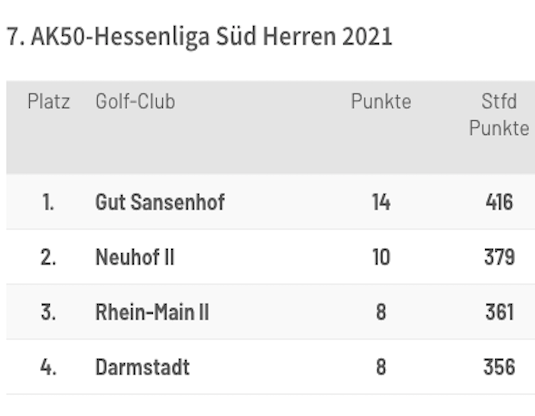This screenshot has width=535, height=416.
Task: Click the Punkte column header
Action: click(x=381, y=101)
